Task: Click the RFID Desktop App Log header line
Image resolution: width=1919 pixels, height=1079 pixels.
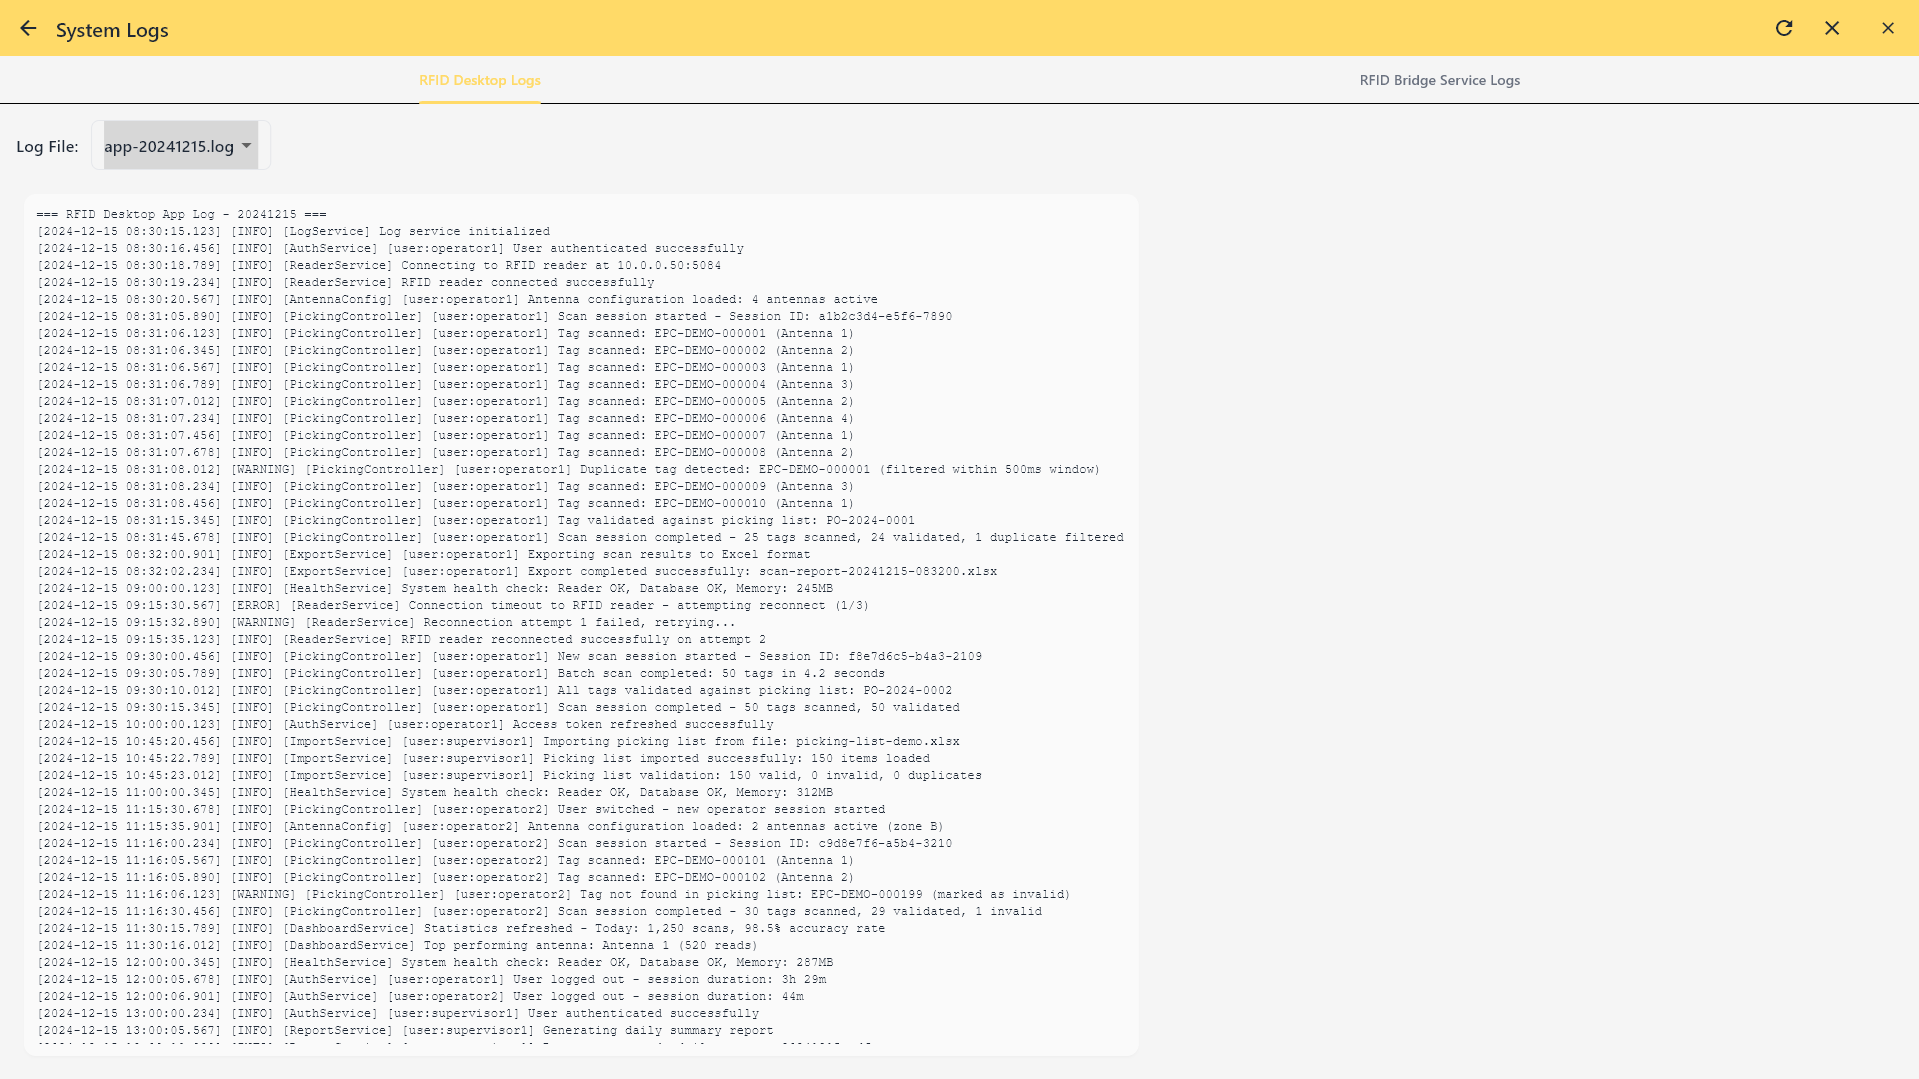Action: [x=180, y=213]
